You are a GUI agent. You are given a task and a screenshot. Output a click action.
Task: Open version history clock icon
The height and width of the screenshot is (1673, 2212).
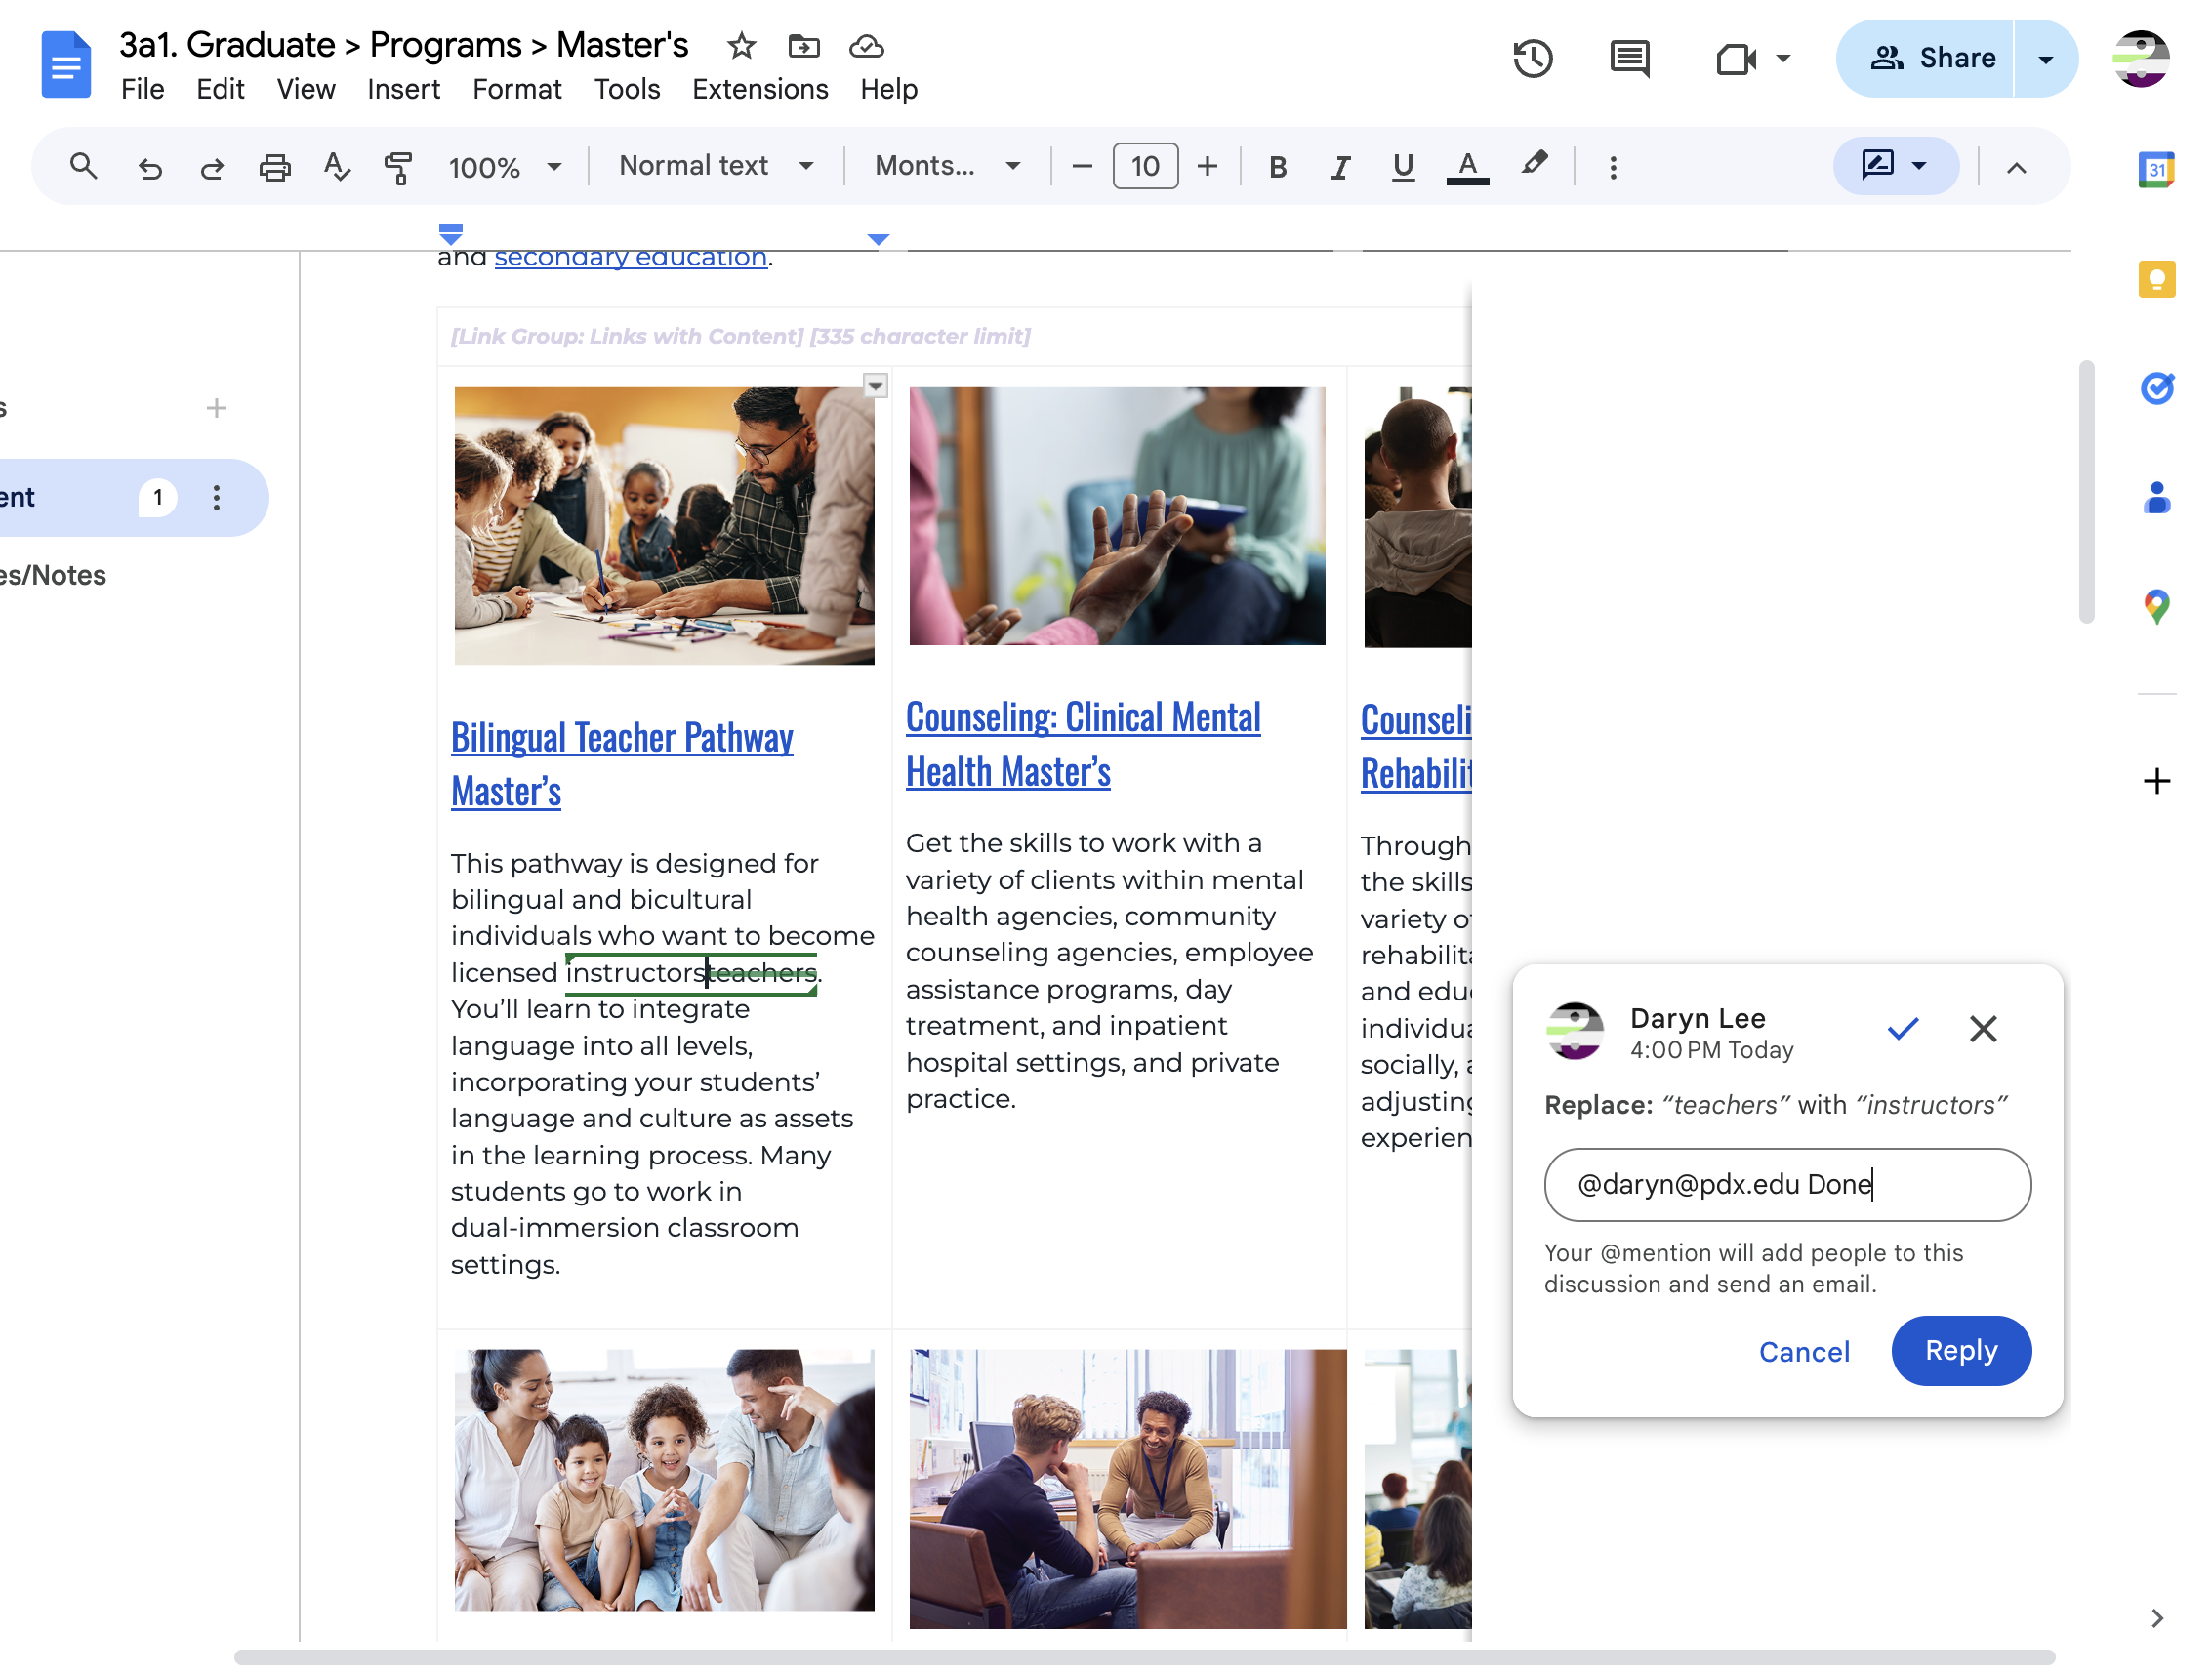tap(1532, 58)
